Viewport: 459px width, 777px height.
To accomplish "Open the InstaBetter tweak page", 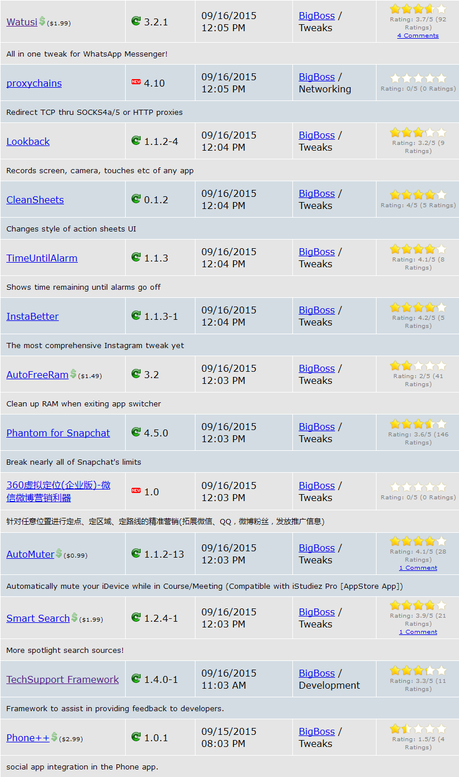I will pyautogui.click(x=32, y=316).
